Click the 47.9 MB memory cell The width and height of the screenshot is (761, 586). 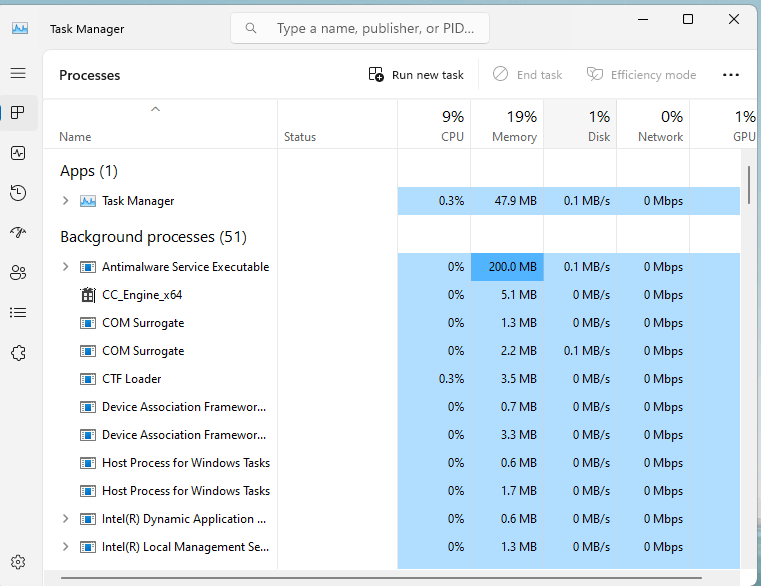[507, 201]
